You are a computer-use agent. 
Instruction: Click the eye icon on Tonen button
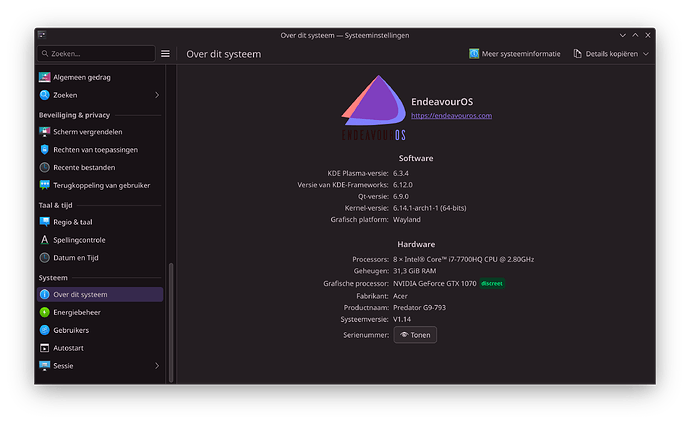(404, 335)
